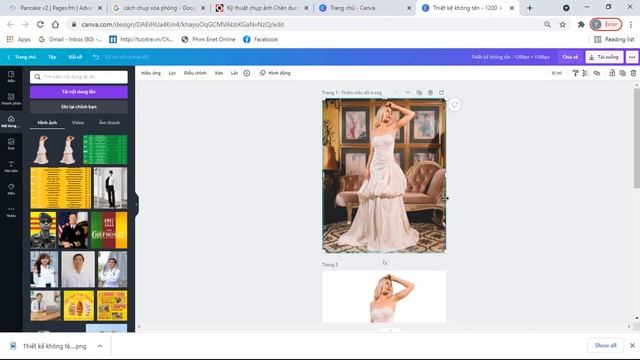The width and height of the screenshot is (640, 360).
Task: Duplicate page 1 with the page copy icon
Action: (419, 93)
